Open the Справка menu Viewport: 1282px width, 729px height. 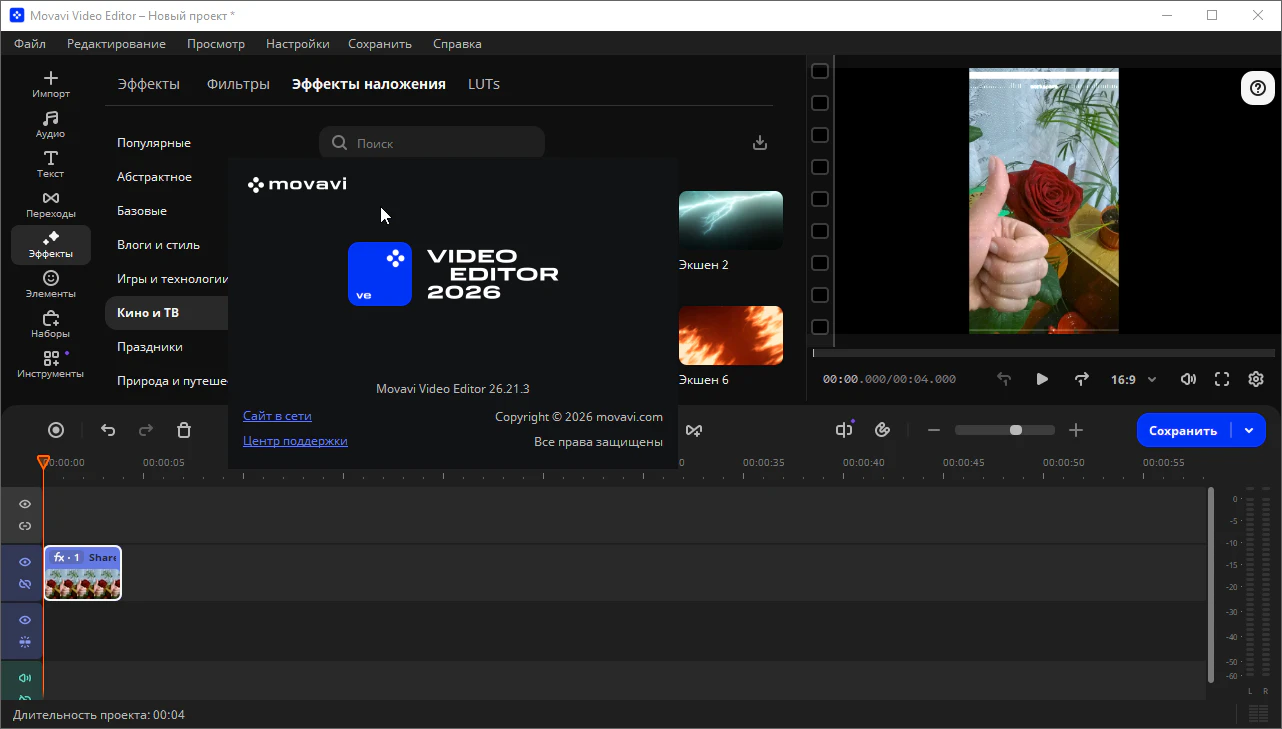pos(457,44)
